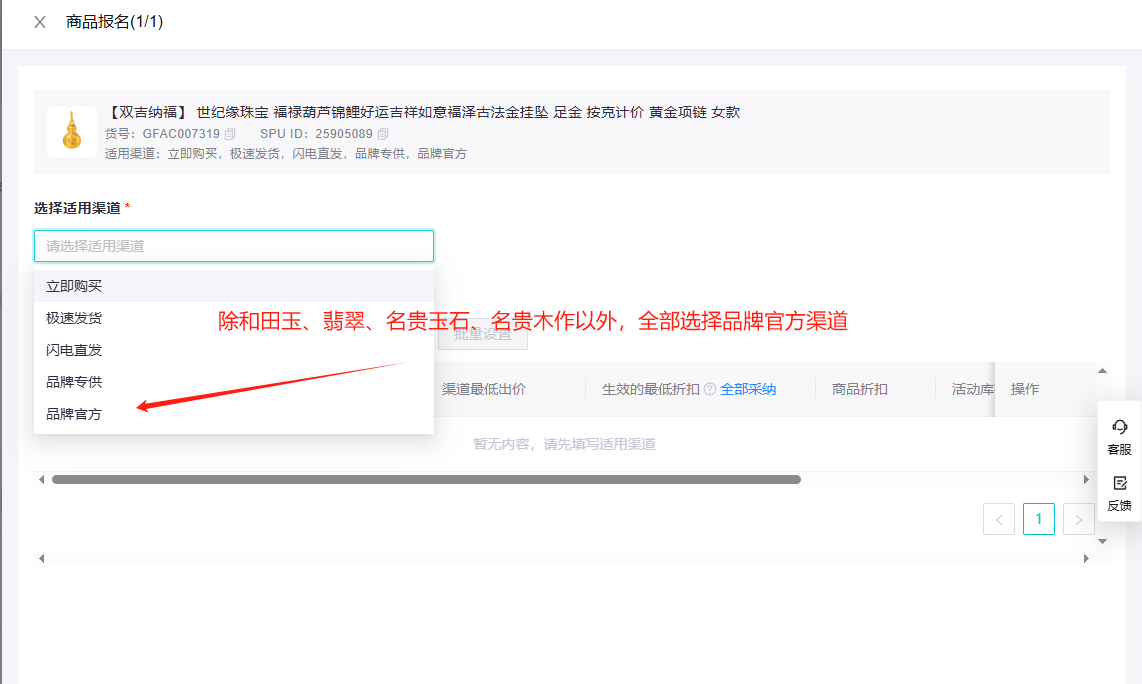Close the 商品报名 dialog
Screen dimensions: 1142x684
[40, 22]
